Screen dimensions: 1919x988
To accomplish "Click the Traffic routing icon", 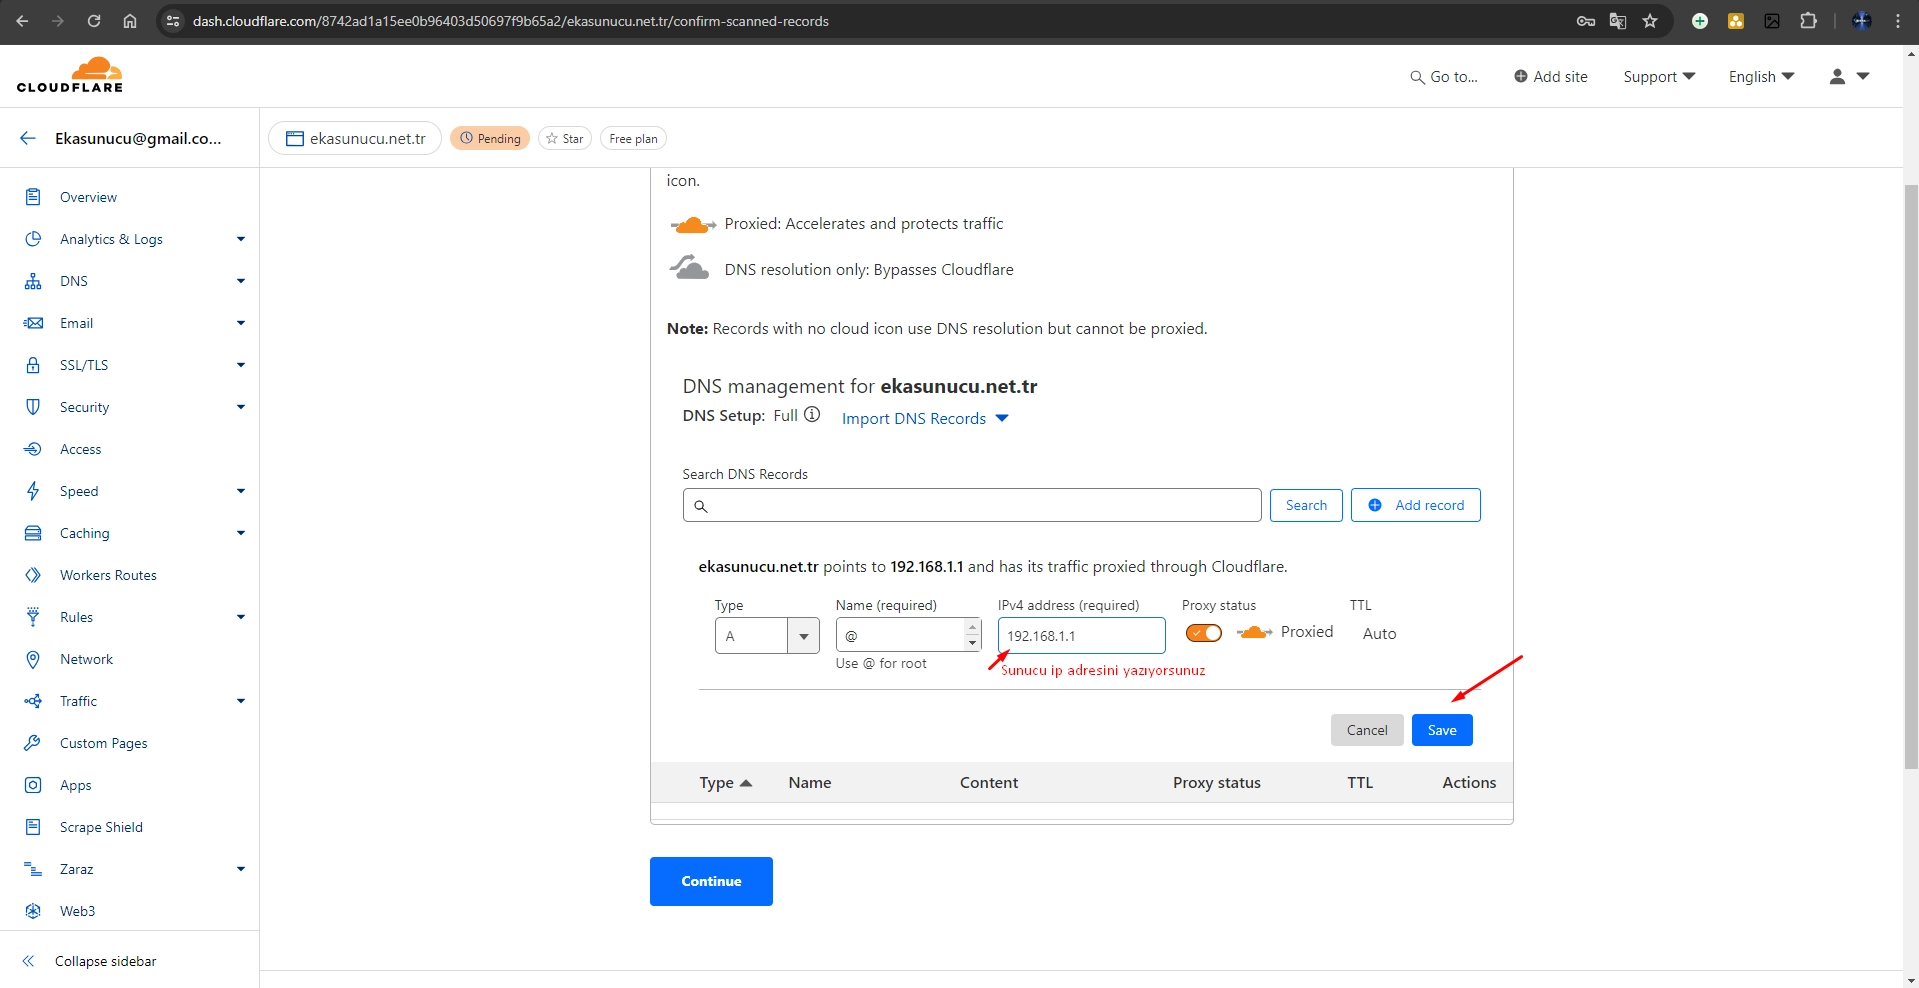I will (x=33, y=701).
